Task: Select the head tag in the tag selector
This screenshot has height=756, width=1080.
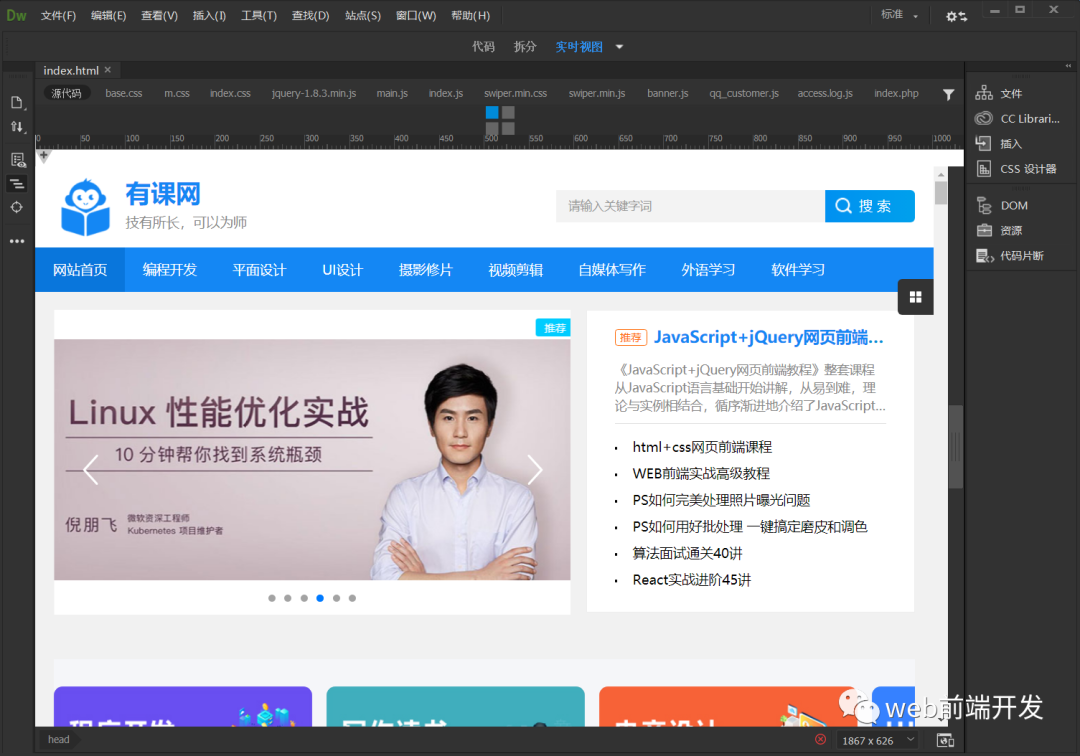Action: 58,739
